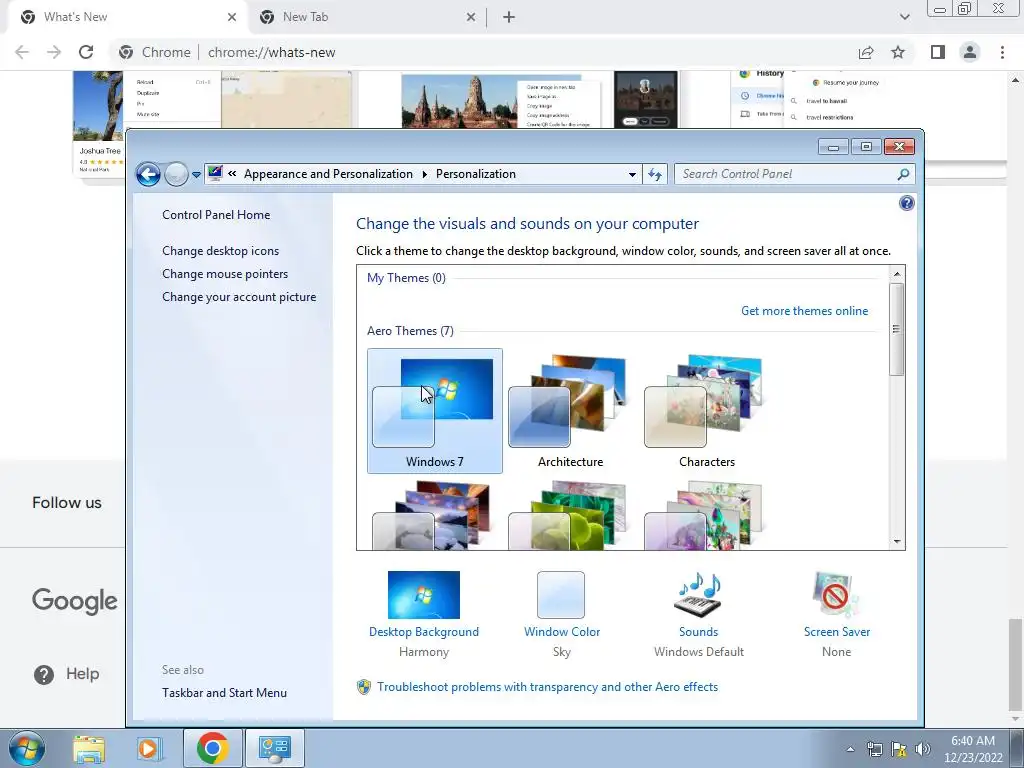Open Control Panel Home

tap(216, 215)
